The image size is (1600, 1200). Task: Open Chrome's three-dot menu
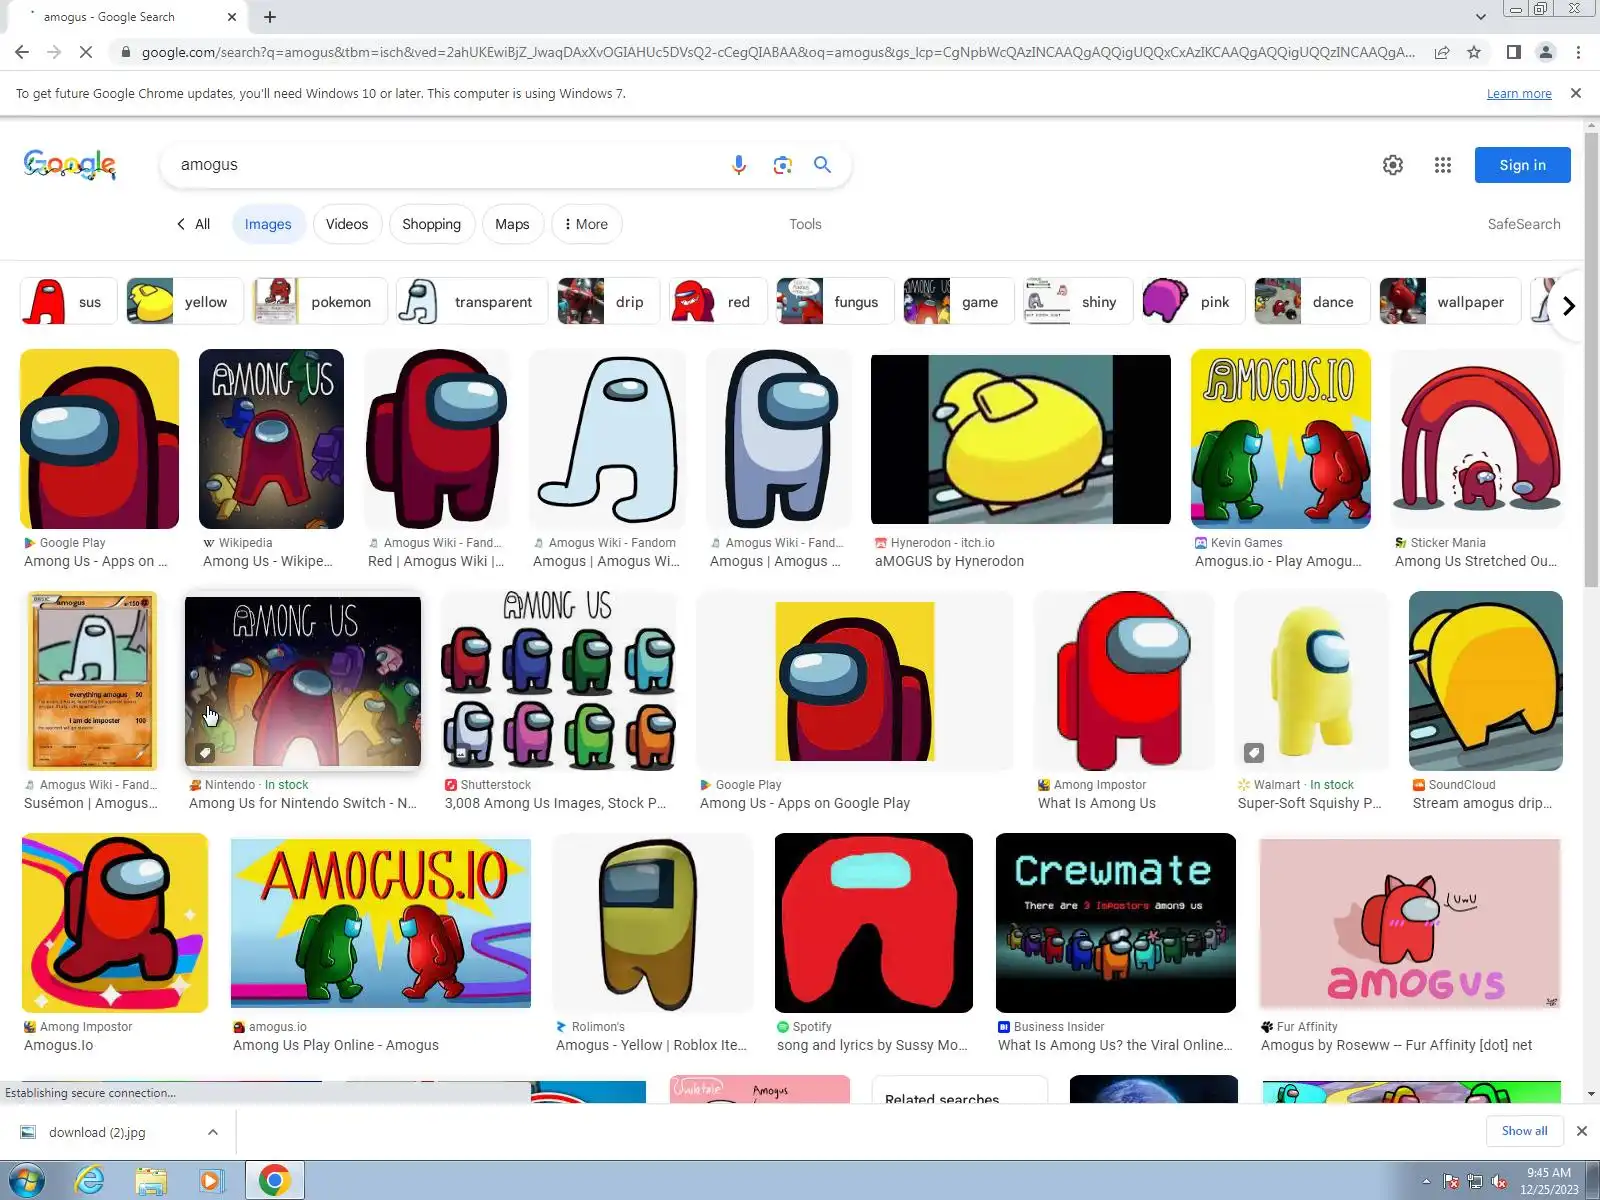point(1578,52)
